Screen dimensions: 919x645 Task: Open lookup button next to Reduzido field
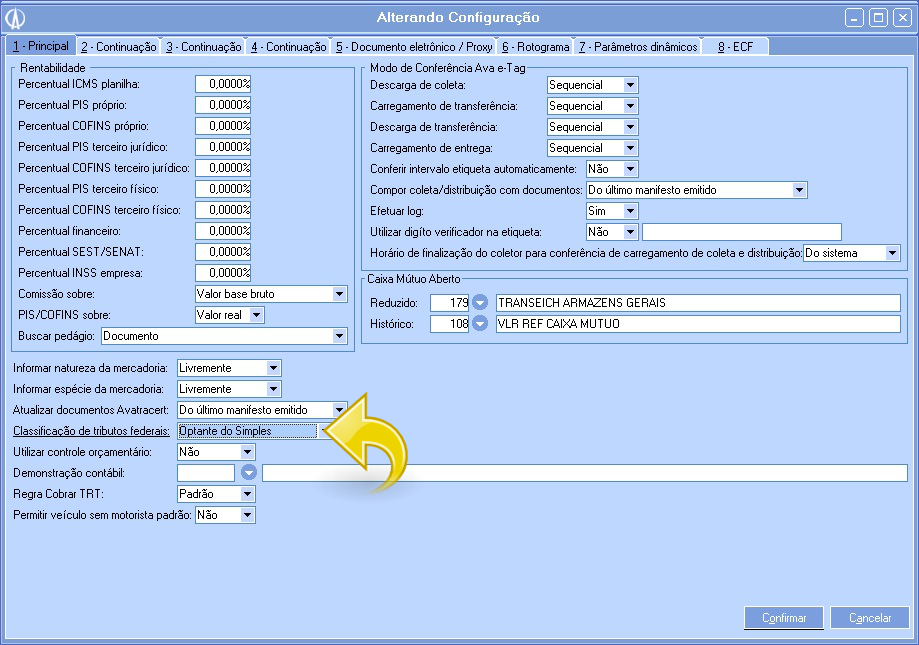tap(480, 303)
